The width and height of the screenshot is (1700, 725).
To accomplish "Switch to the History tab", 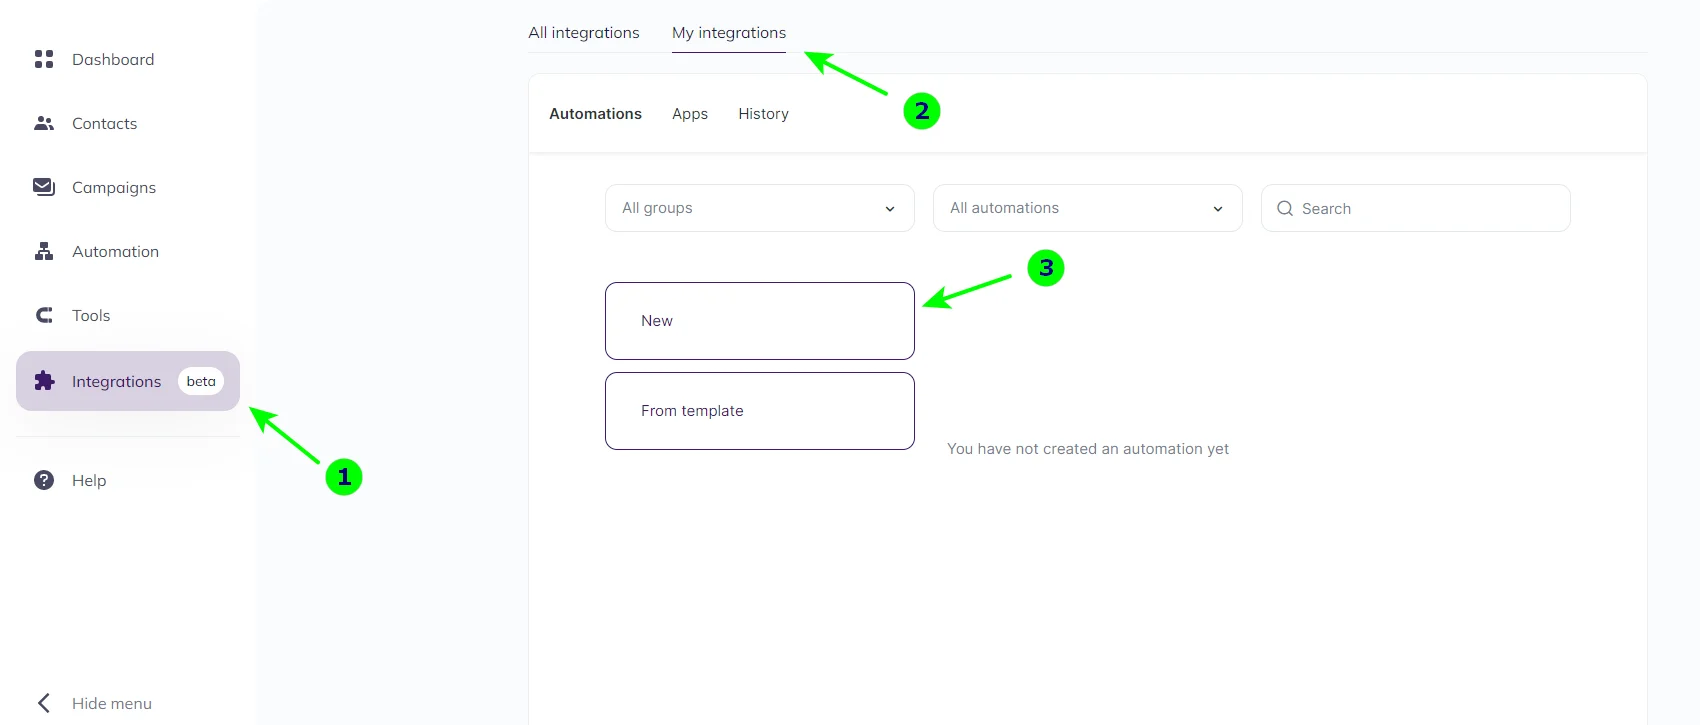I will (x=763, y=113).
